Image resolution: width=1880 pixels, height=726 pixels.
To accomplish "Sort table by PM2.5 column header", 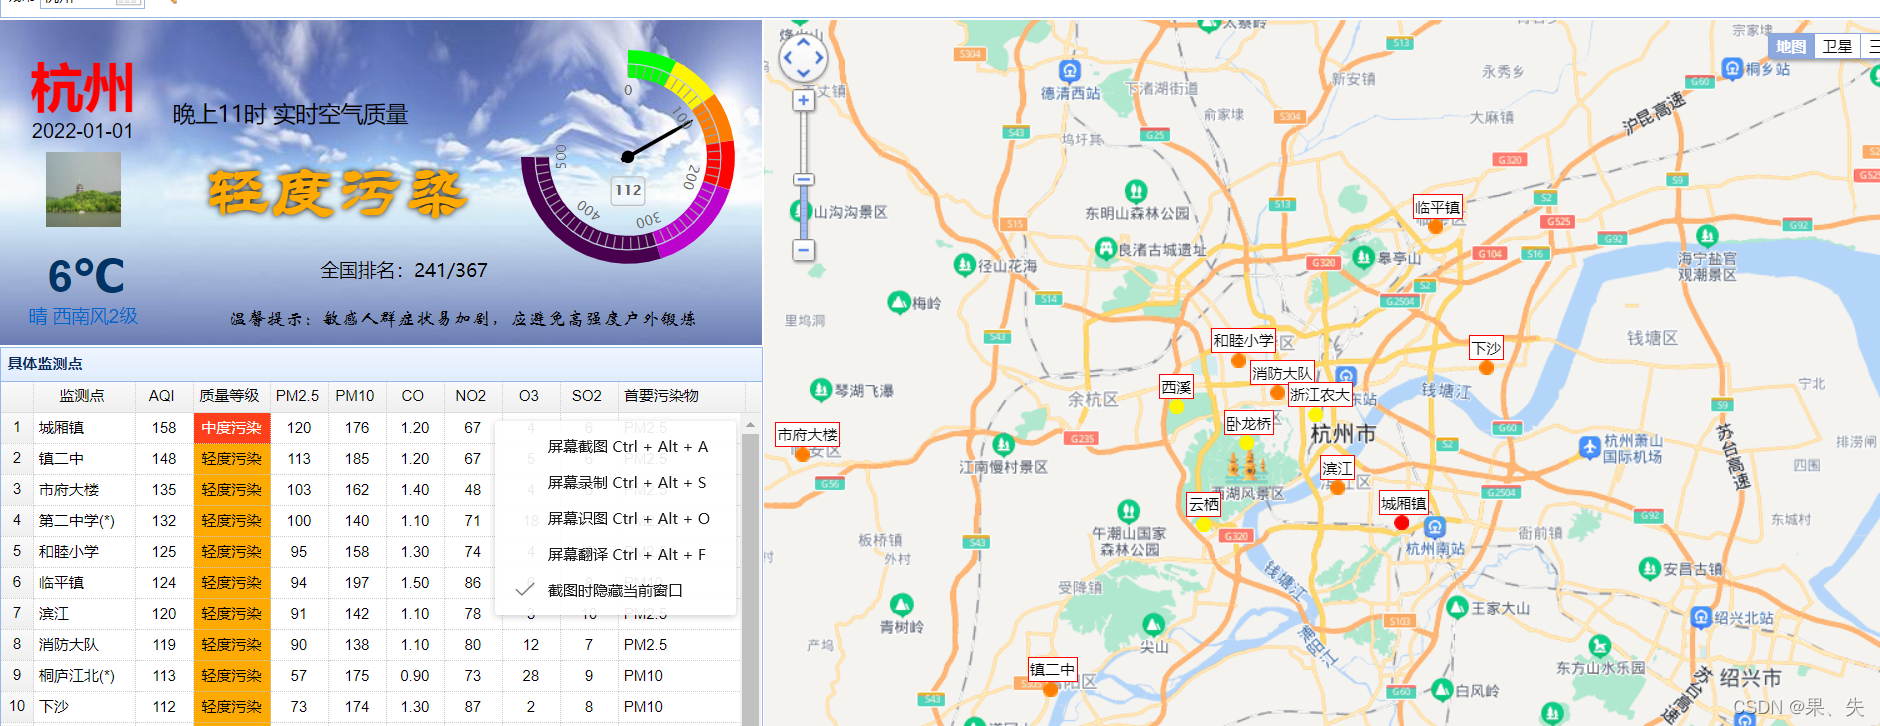I will click(x=298, y=396).
